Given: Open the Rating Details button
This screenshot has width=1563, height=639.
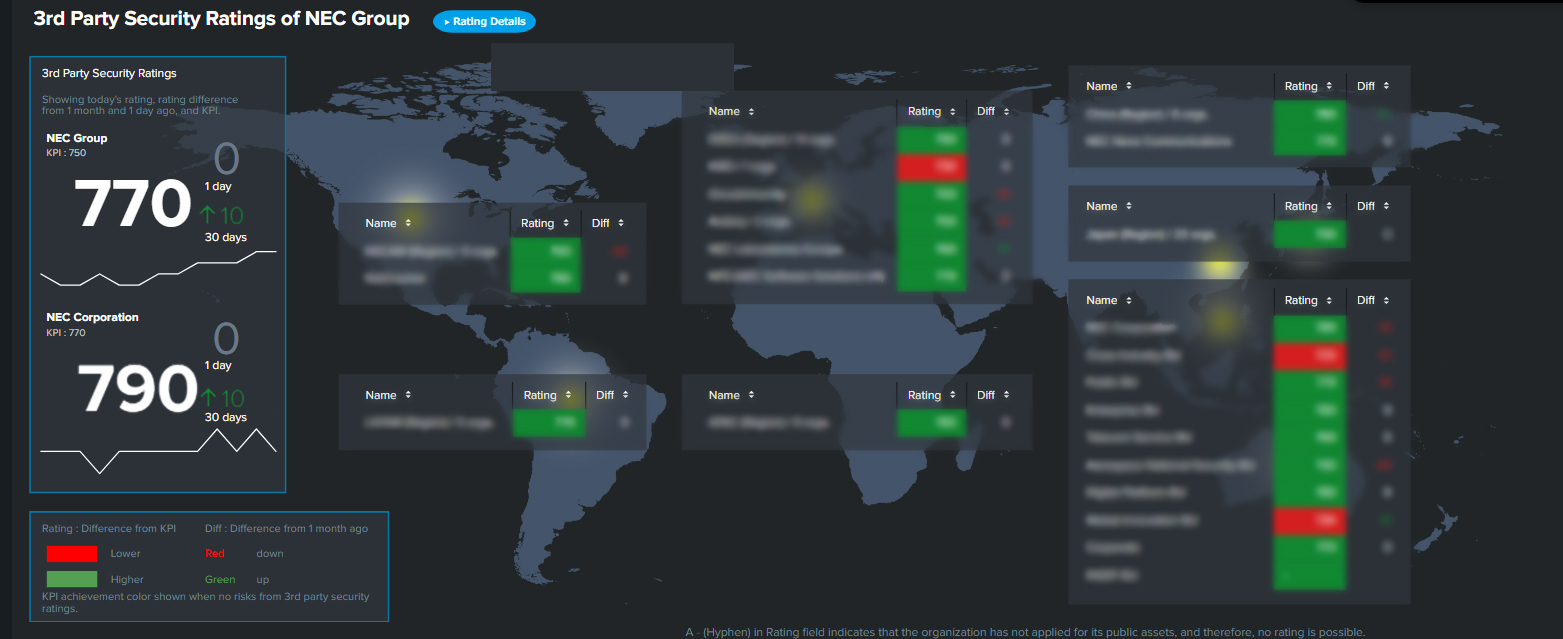Looking at the screenshot, I should [x=484, y=21].
